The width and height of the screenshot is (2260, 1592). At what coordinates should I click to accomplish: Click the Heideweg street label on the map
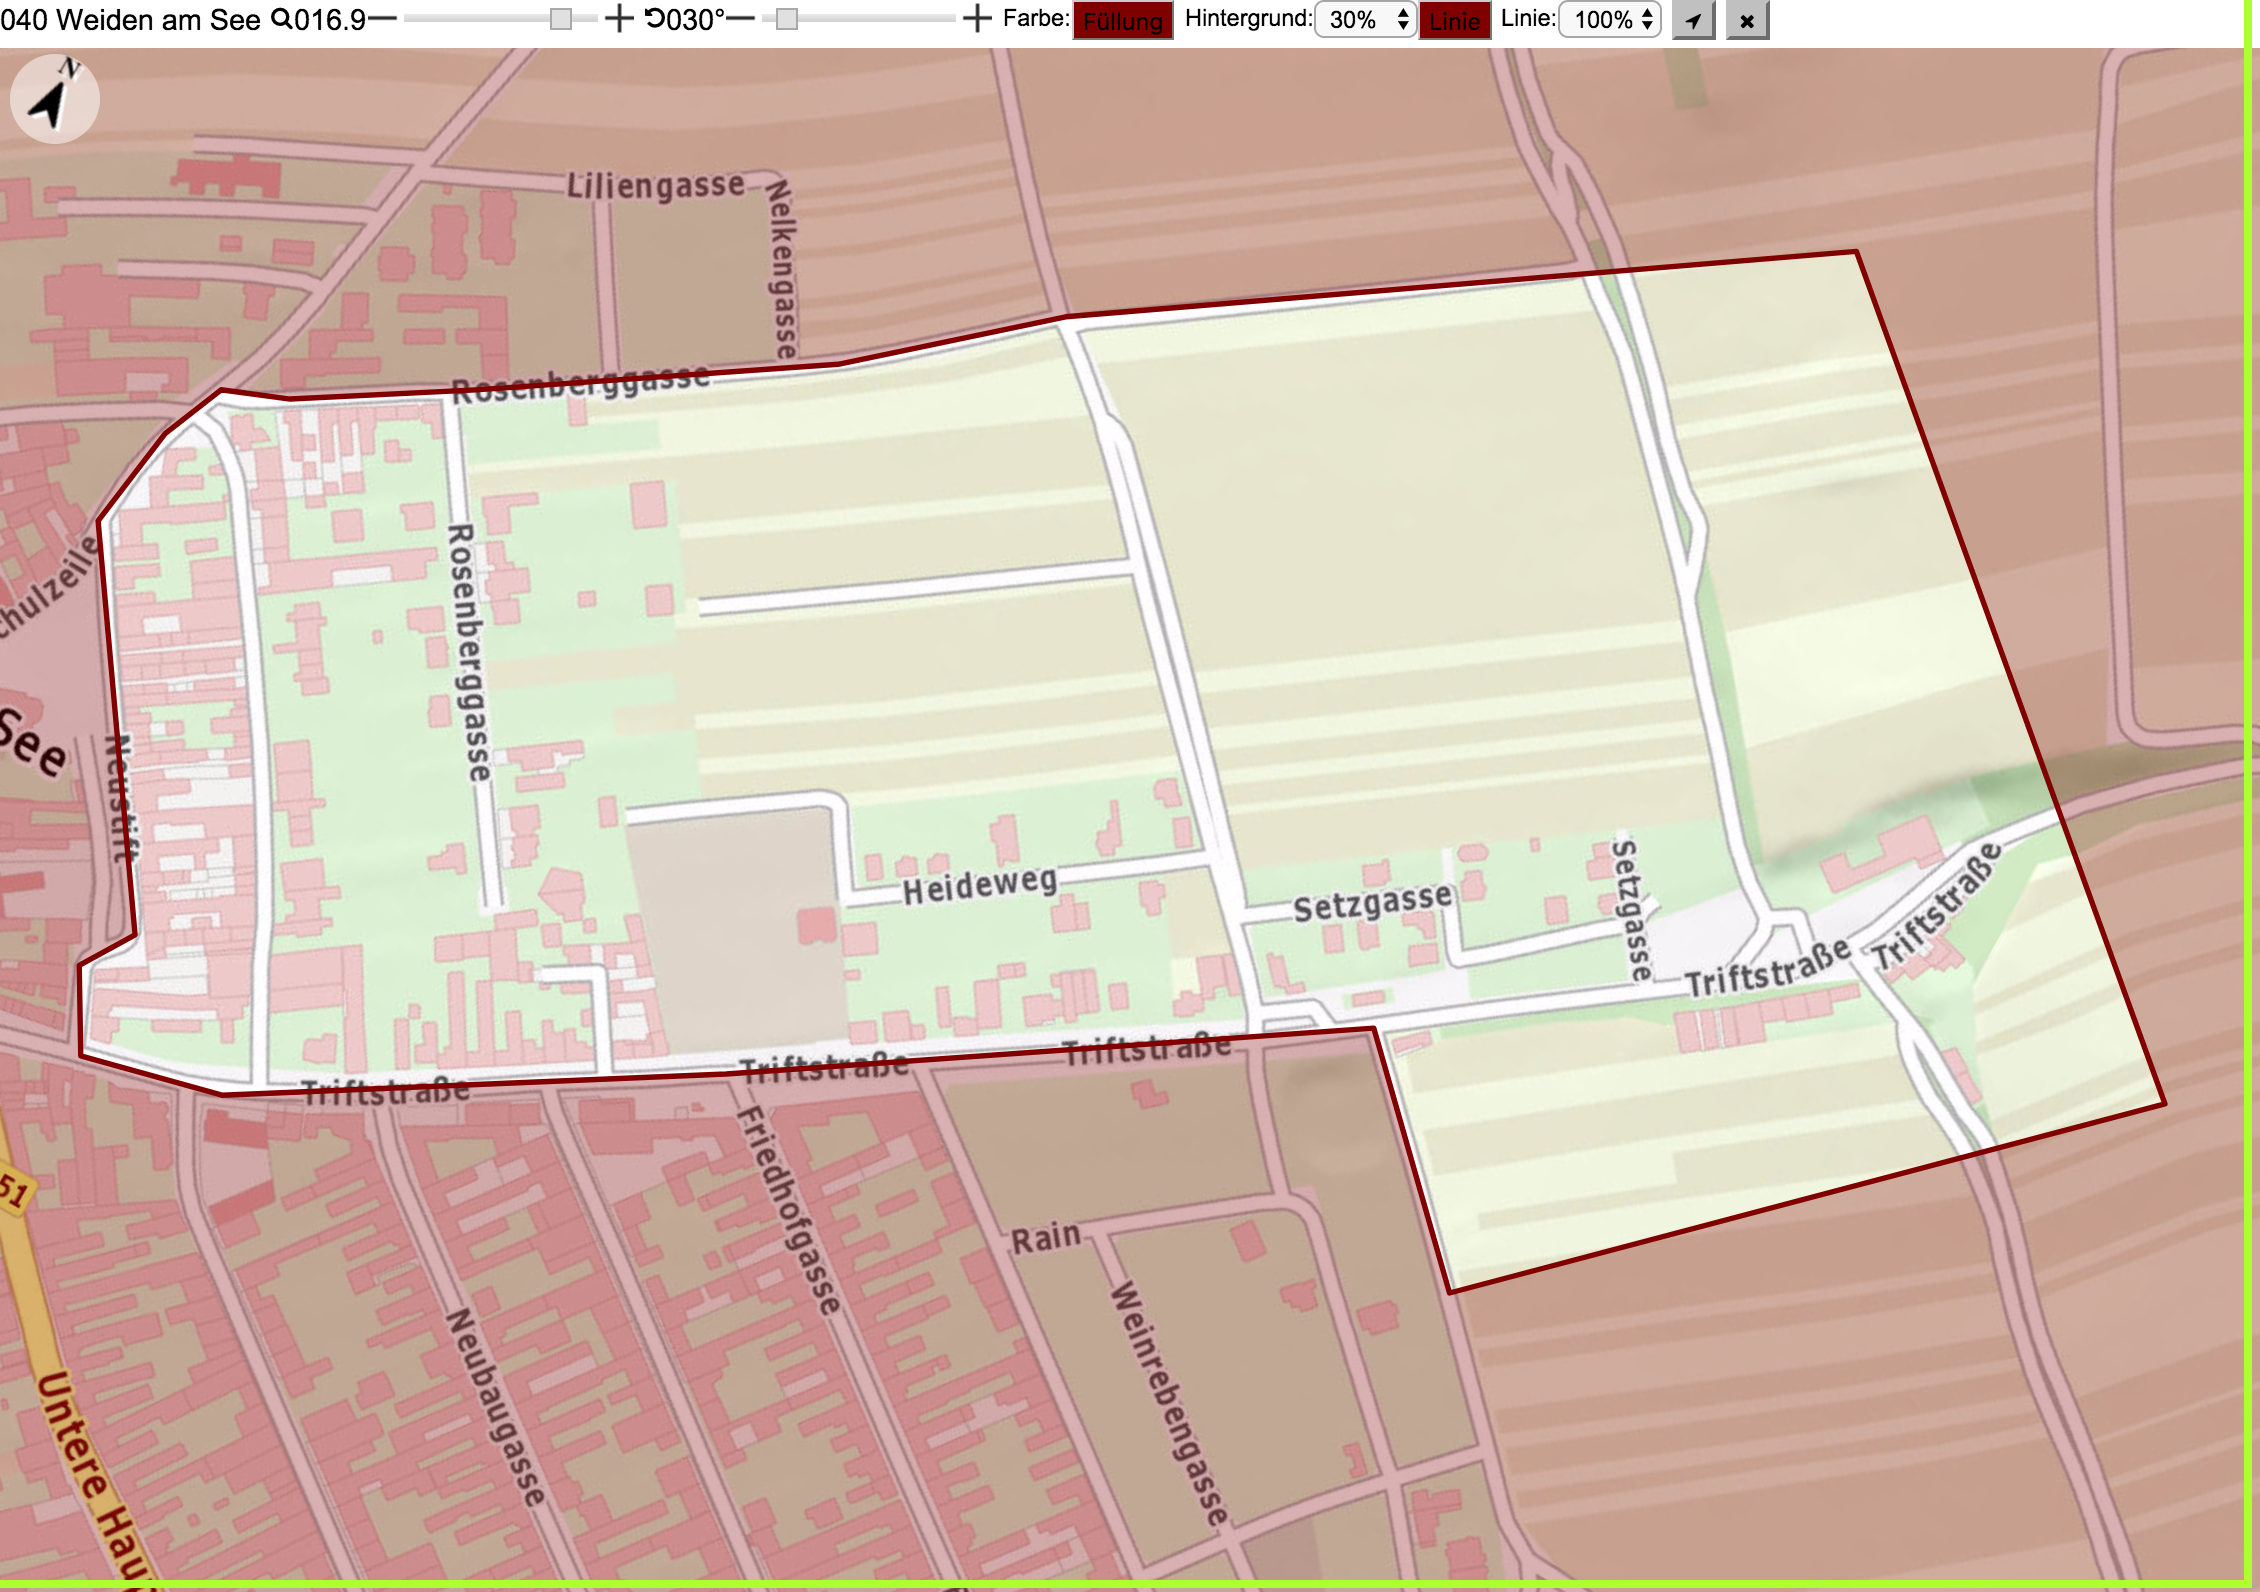coord(980,885)
